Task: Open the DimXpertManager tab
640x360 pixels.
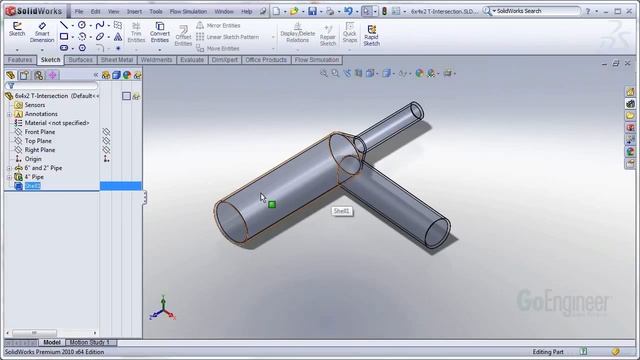Action: [x=52, y=75]
